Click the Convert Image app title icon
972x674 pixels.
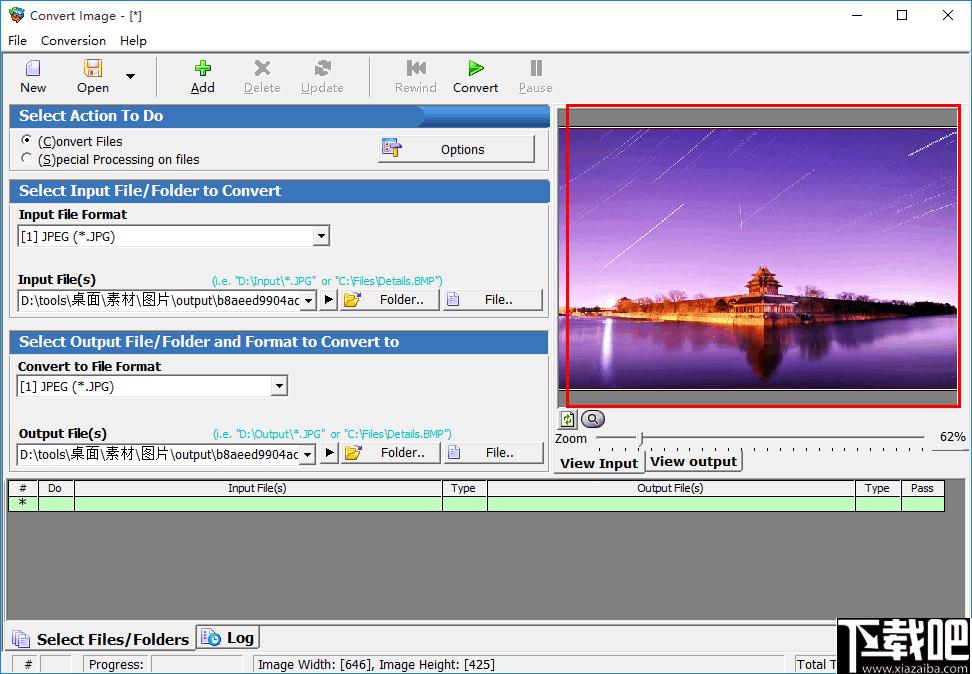tap(17, 15)
